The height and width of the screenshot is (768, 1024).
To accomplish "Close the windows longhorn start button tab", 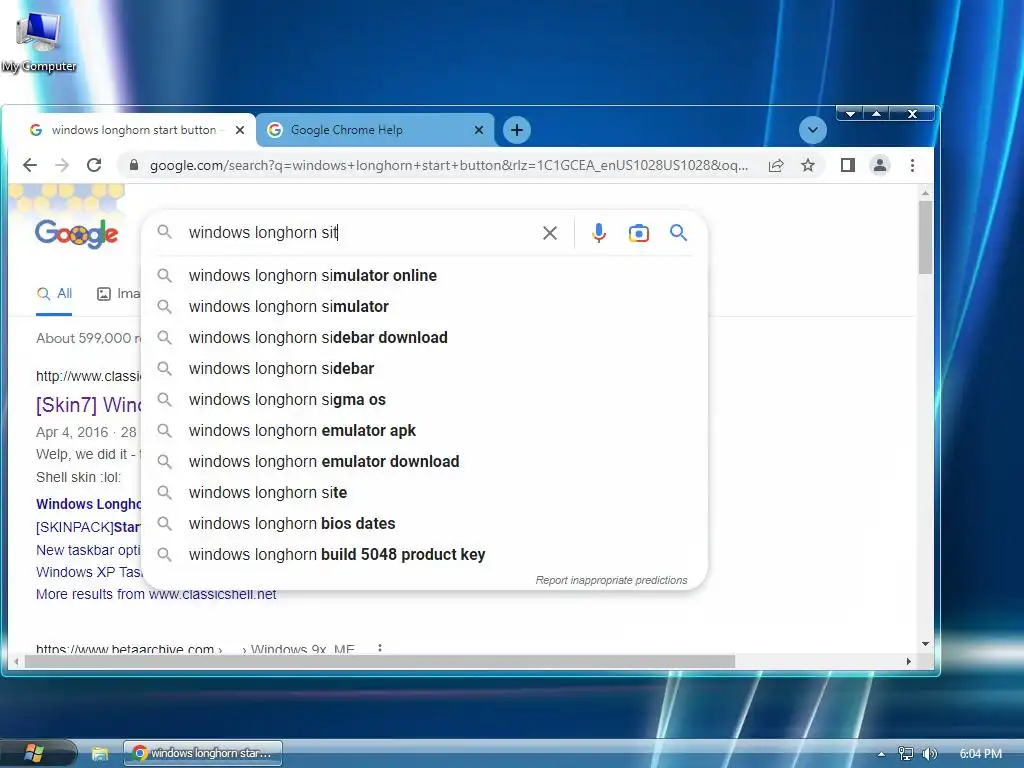I will (240, 130).
